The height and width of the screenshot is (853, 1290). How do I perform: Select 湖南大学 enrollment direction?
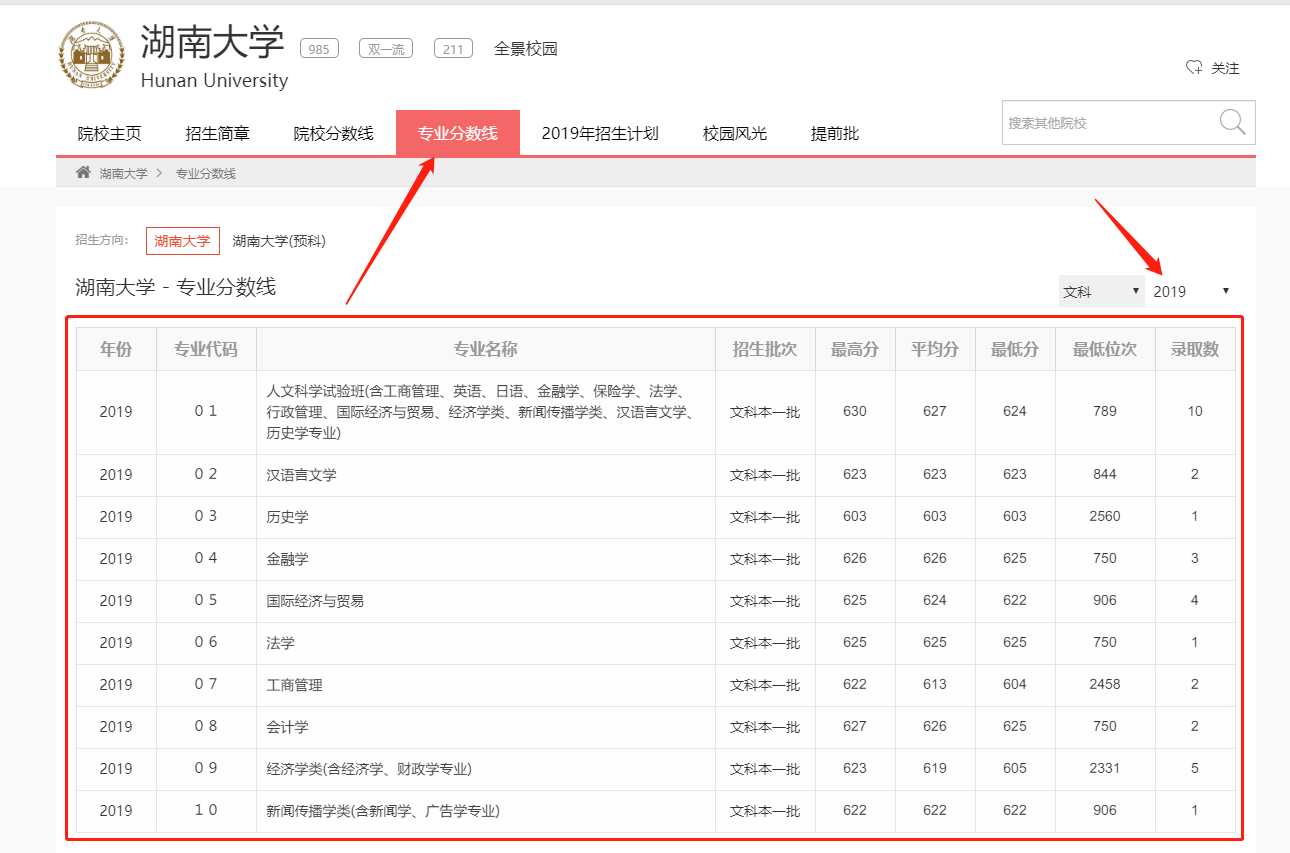[x=183, y=241]
